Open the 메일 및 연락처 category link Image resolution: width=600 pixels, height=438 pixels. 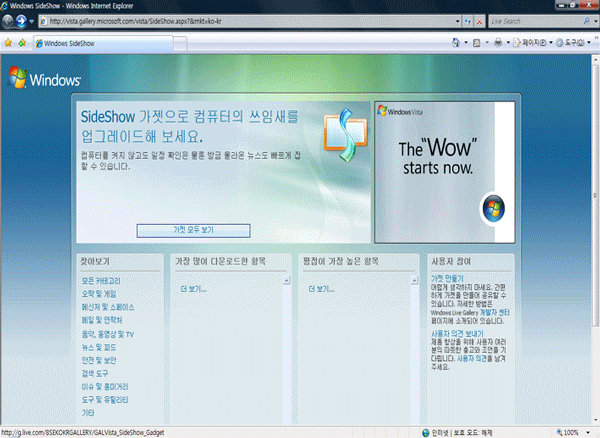tap(102, 320)
